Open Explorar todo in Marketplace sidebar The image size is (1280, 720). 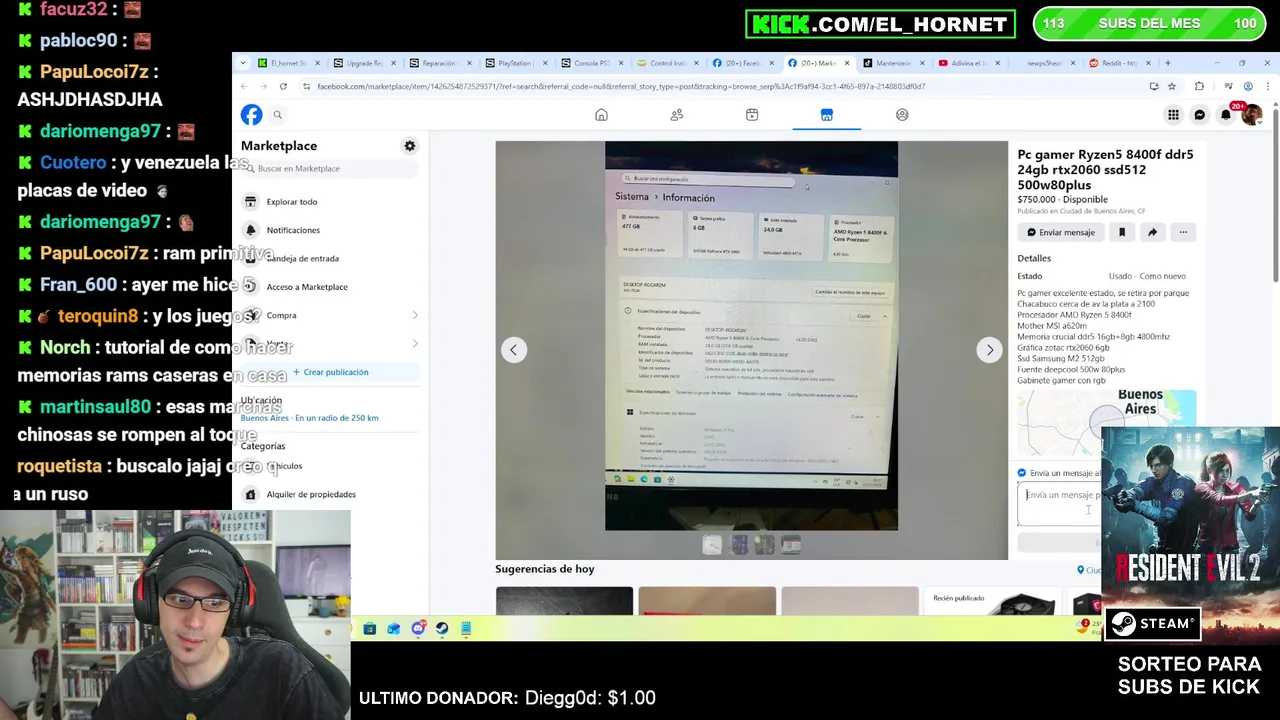coord(330,202)
